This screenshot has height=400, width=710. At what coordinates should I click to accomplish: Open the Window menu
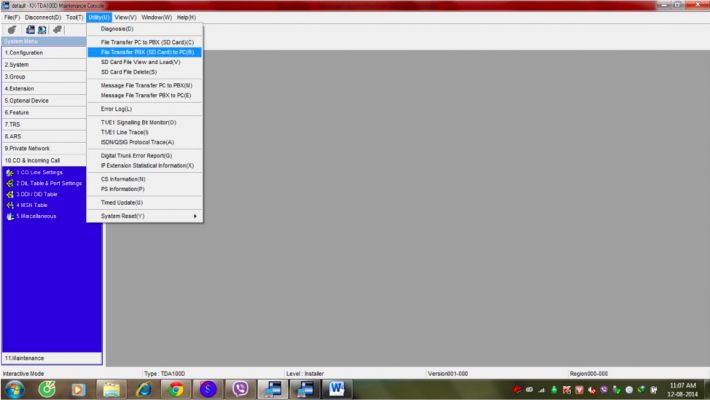pos(156,17)
